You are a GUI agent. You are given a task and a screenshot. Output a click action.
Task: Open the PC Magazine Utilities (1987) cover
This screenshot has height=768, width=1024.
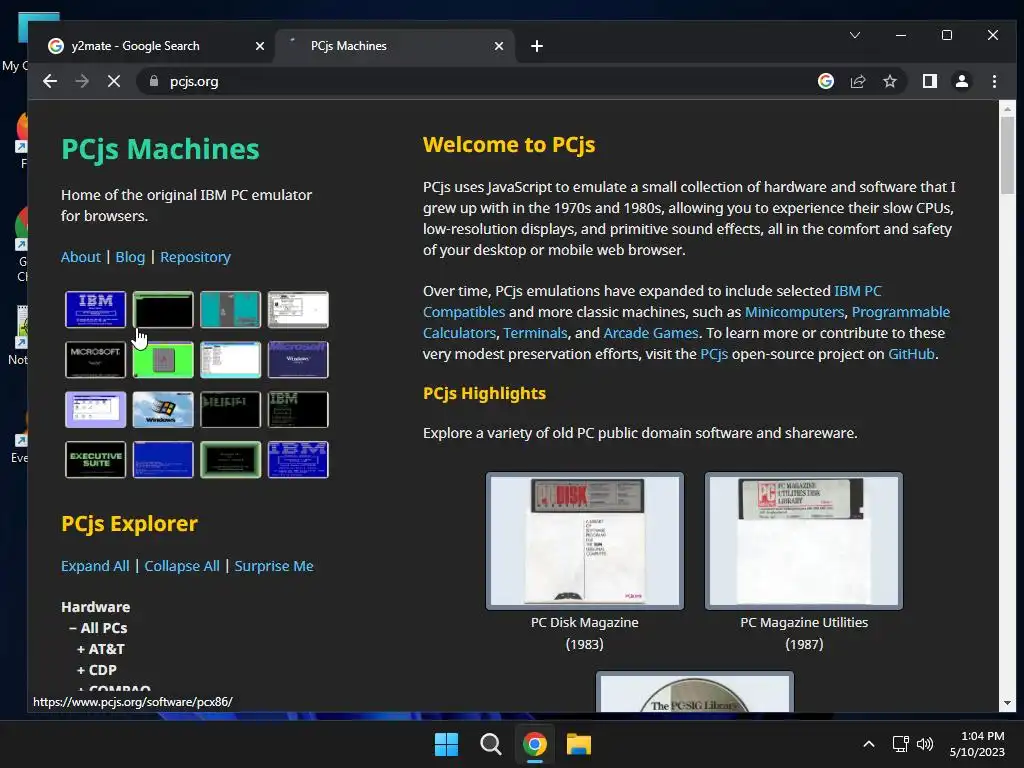coord(804,541)
